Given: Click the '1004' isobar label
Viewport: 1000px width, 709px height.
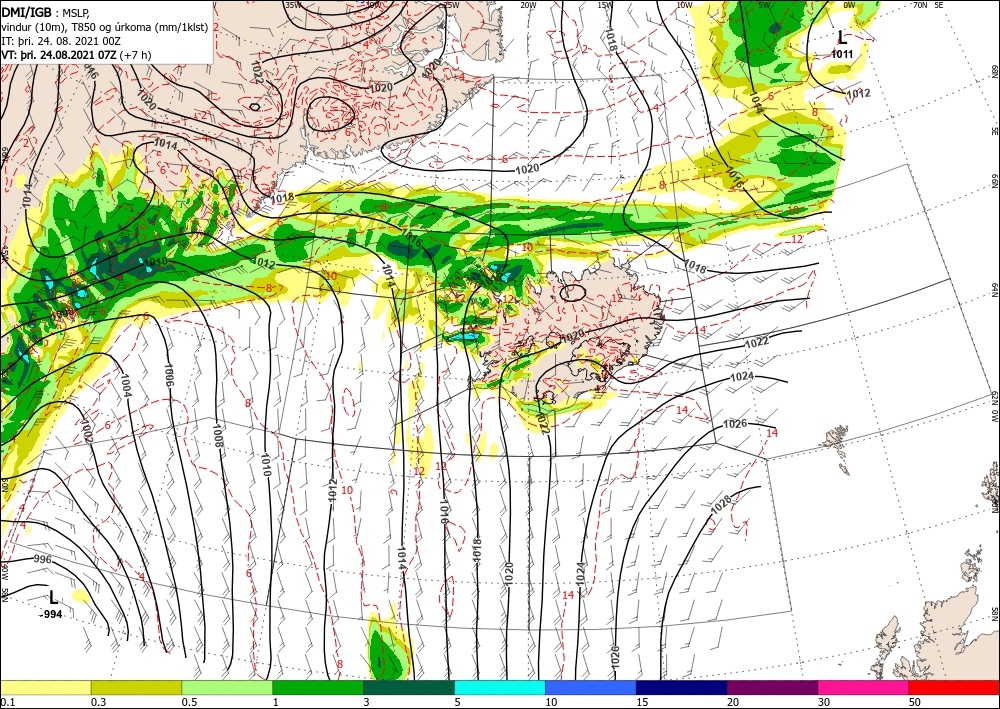Looking at the screenshot, I should (x=124, y=386).
